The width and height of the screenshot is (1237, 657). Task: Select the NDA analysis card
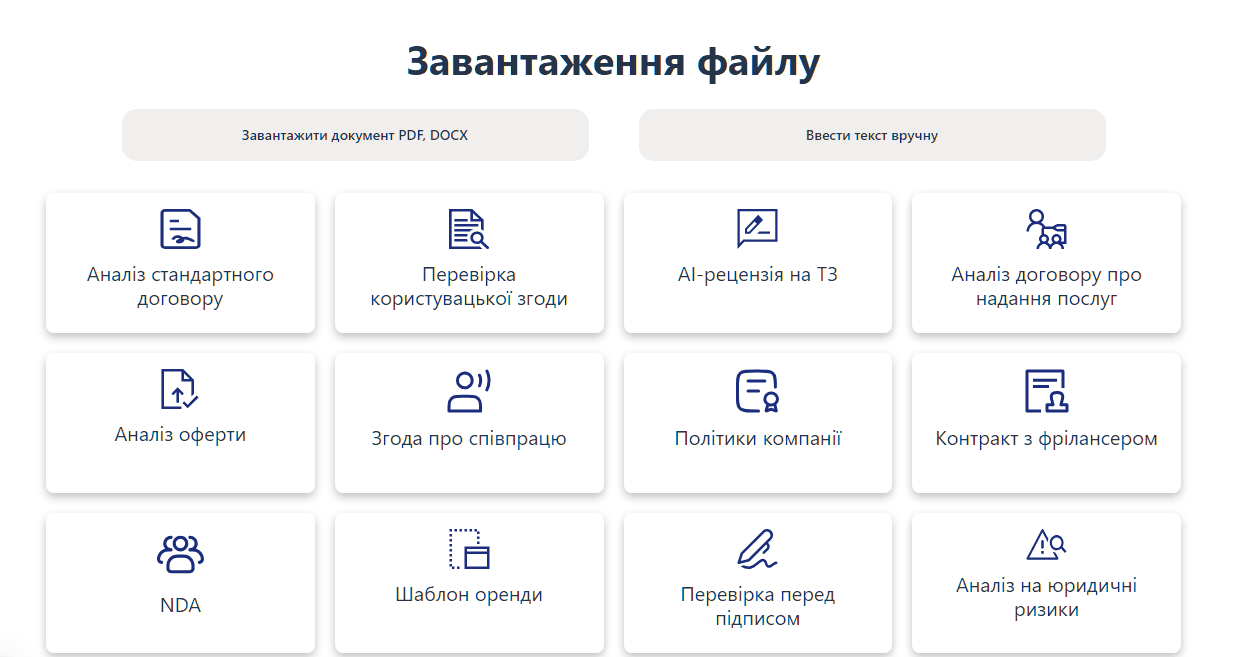[180, 582]
